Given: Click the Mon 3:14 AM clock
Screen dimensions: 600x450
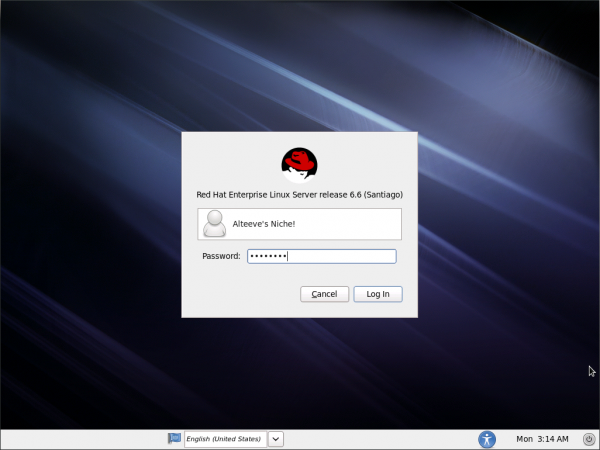Looking at the screenshot, I should tap(542, 438).
